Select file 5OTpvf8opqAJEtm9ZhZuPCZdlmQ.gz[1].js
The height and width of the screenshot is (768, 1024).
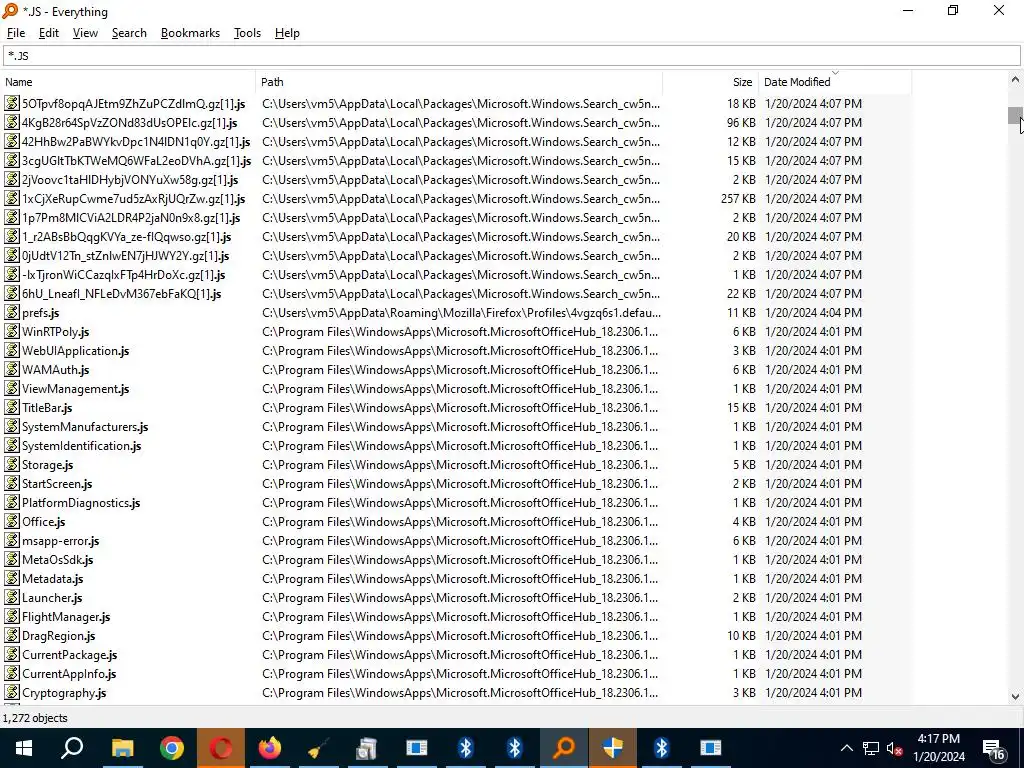133,104
